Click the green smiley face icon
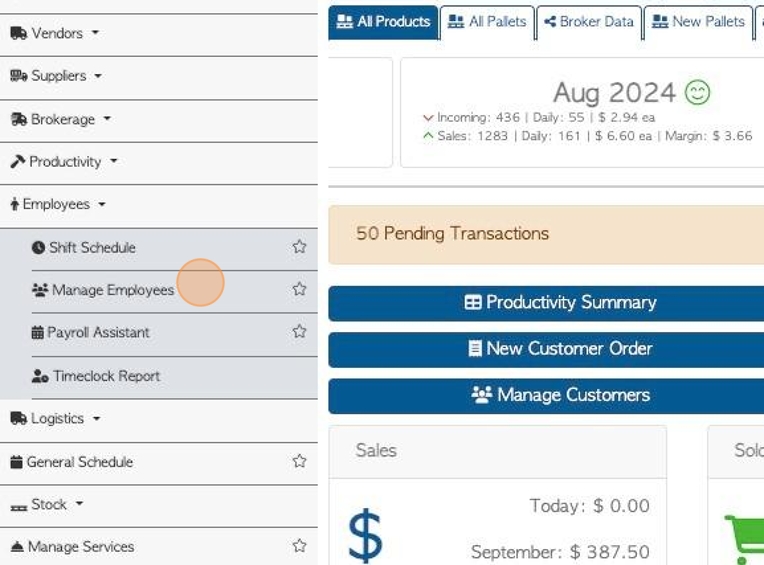764x565 pixels. point(697,92)
